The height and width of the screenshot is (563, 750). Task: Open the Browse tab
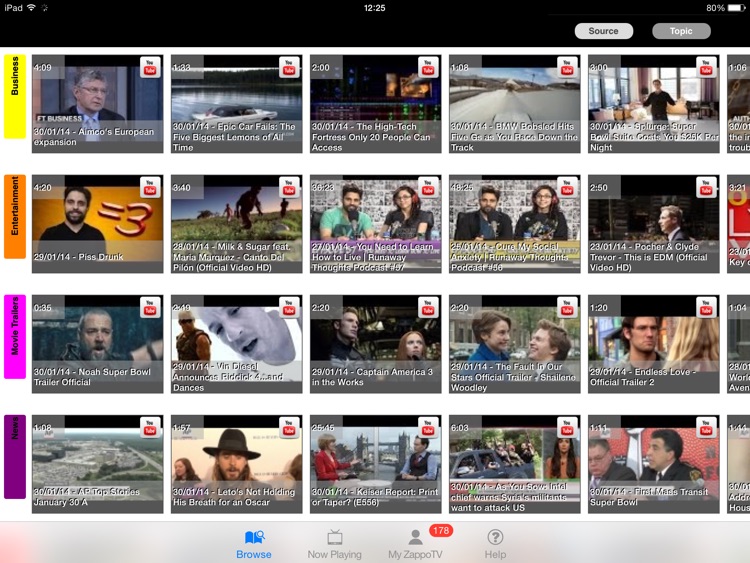pos(254,544)
